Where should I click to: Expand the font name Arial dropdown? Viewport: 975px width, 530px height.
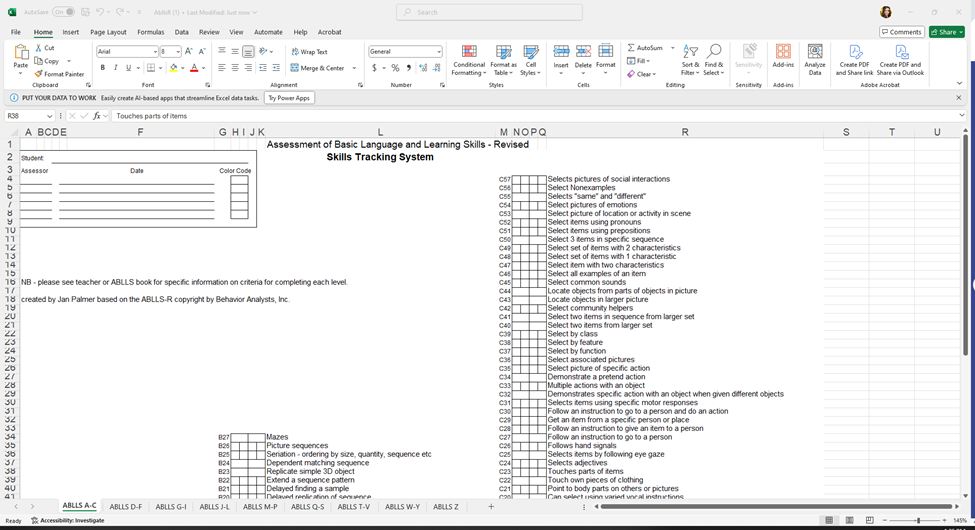click(155, 52)
